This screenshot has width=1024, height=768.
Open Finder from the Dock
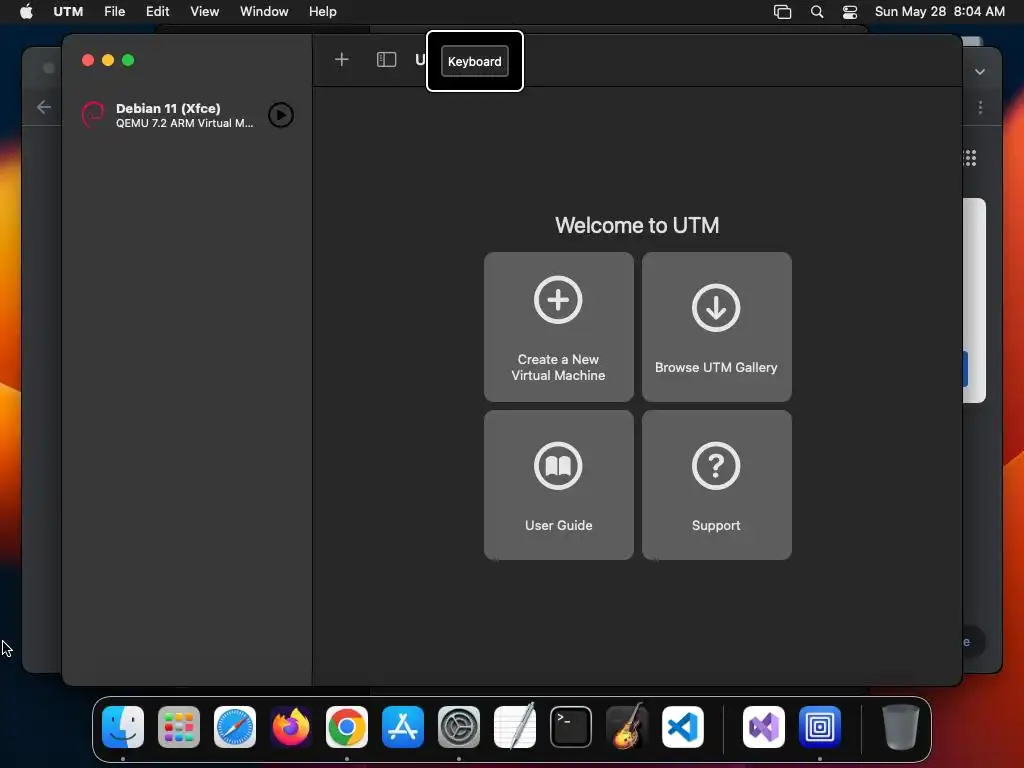click(123, 726)
